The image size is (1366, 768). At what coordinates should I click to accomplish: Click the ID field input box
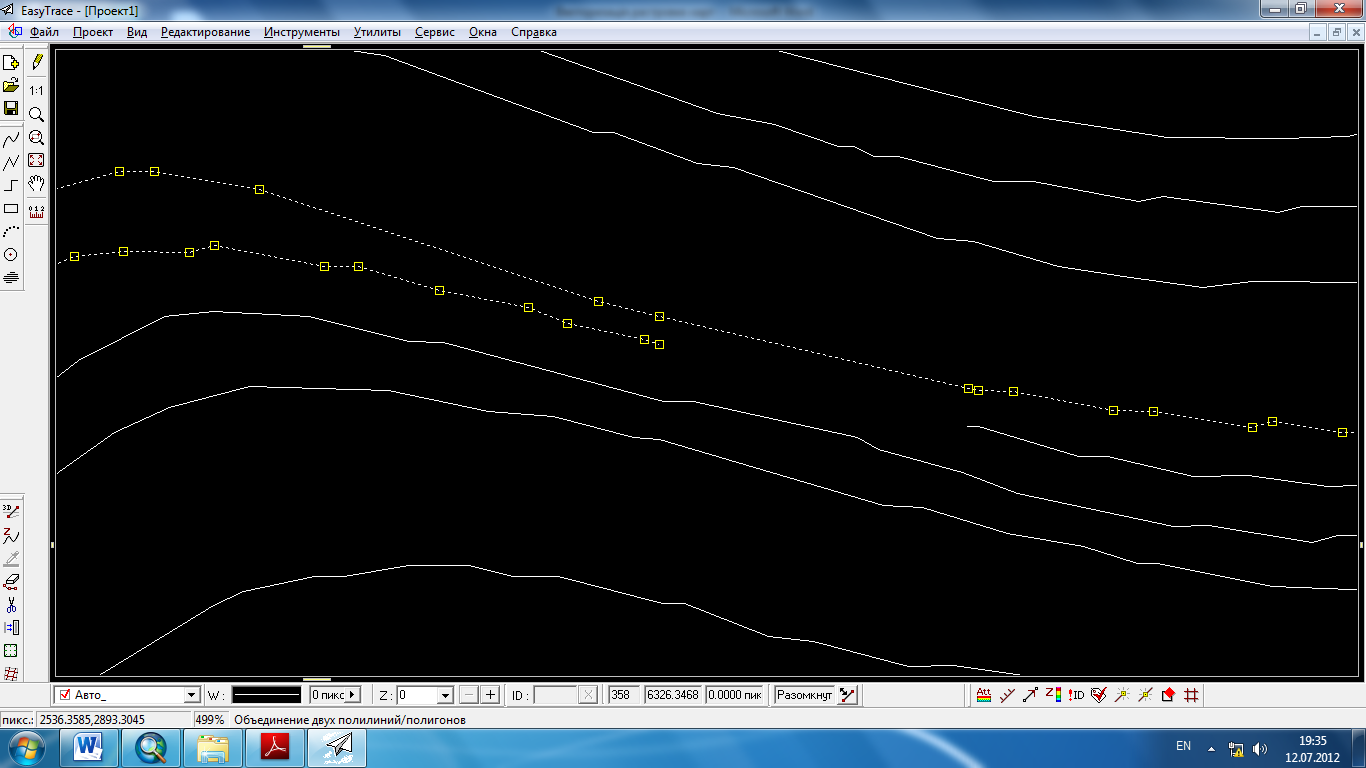point(555,695)
